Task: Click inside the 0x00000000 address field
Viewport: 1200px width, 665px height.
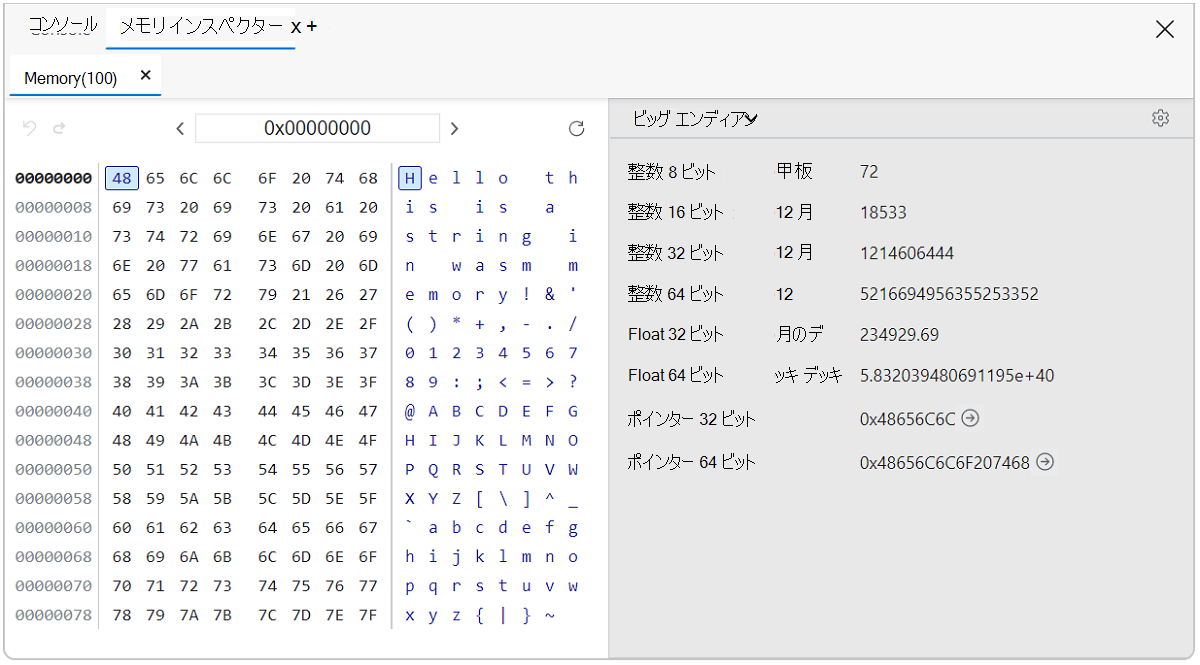Action: point(317,128)
